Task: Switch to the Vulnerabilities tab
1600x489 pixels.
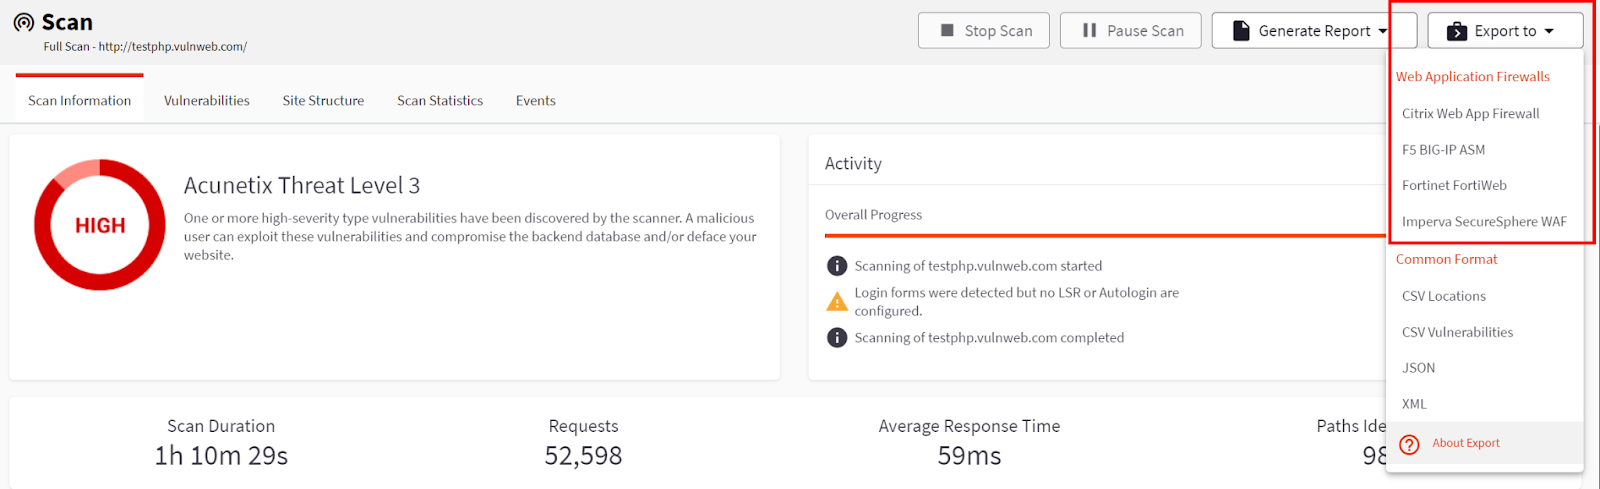Action: point(207,100)
